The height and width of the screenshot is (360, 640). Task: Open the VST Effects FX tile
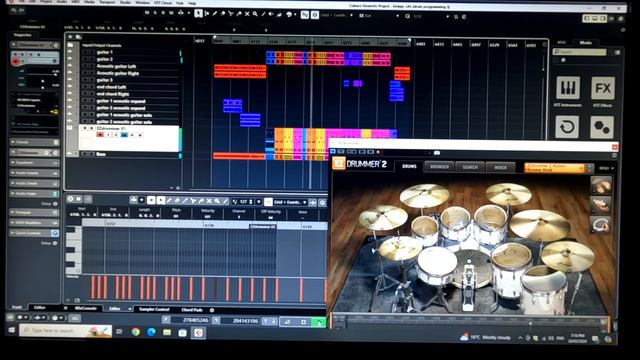(x=603, y=88)
